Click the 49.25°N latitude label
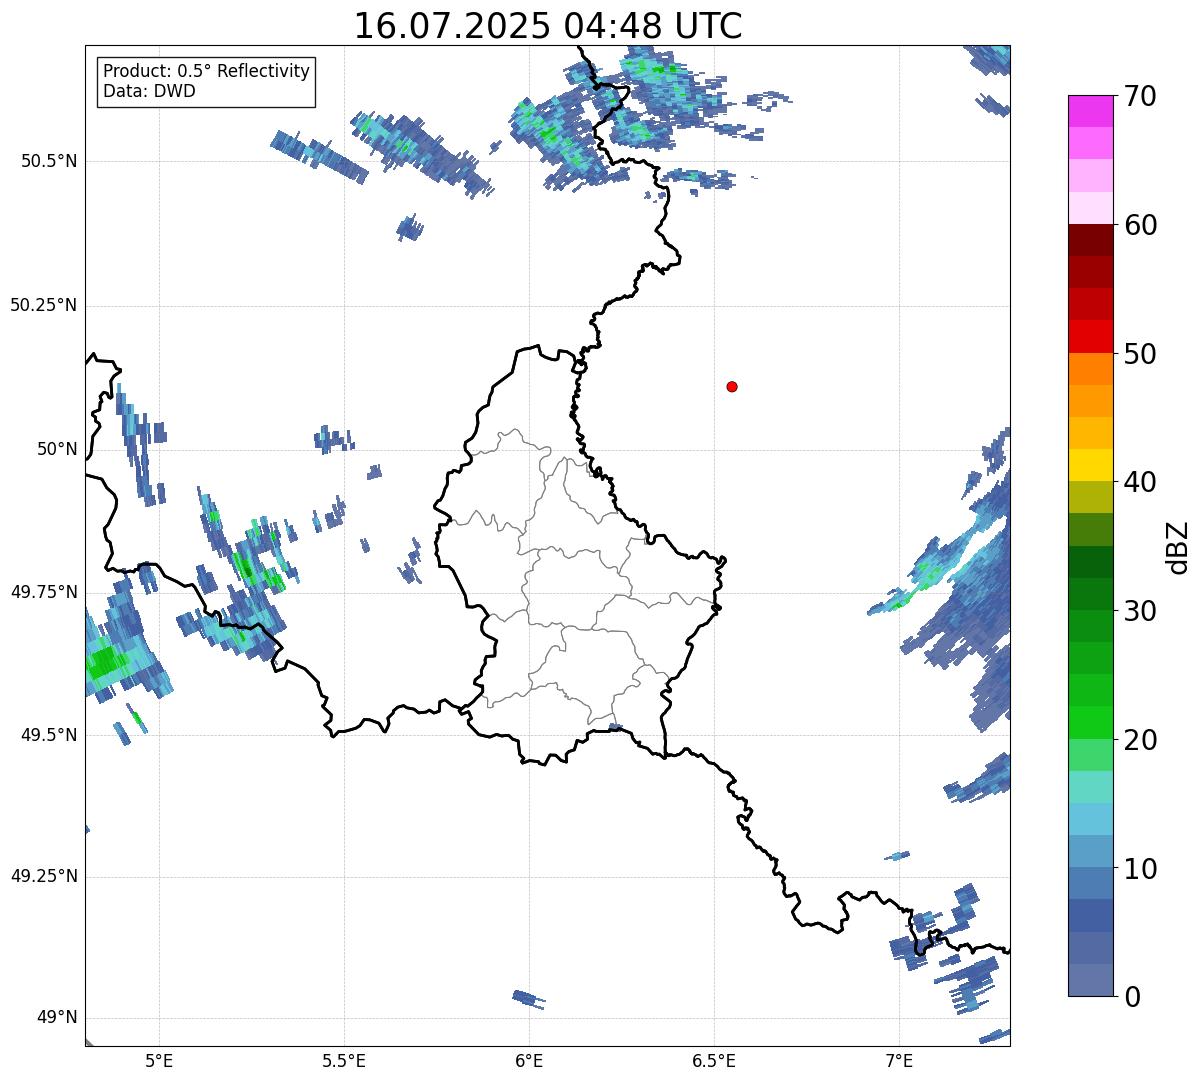 [x=44, y=877]
